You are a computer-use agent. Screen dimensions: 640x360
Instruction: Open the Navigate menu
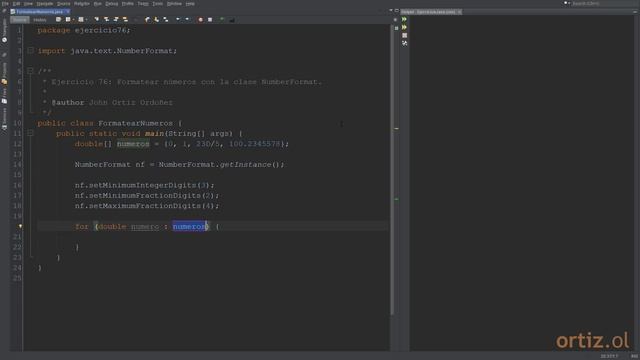pos(45,4)
